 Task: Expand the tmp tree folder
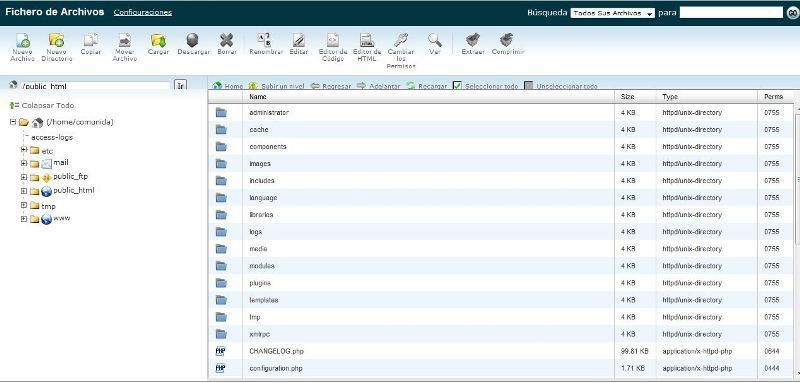24,205
